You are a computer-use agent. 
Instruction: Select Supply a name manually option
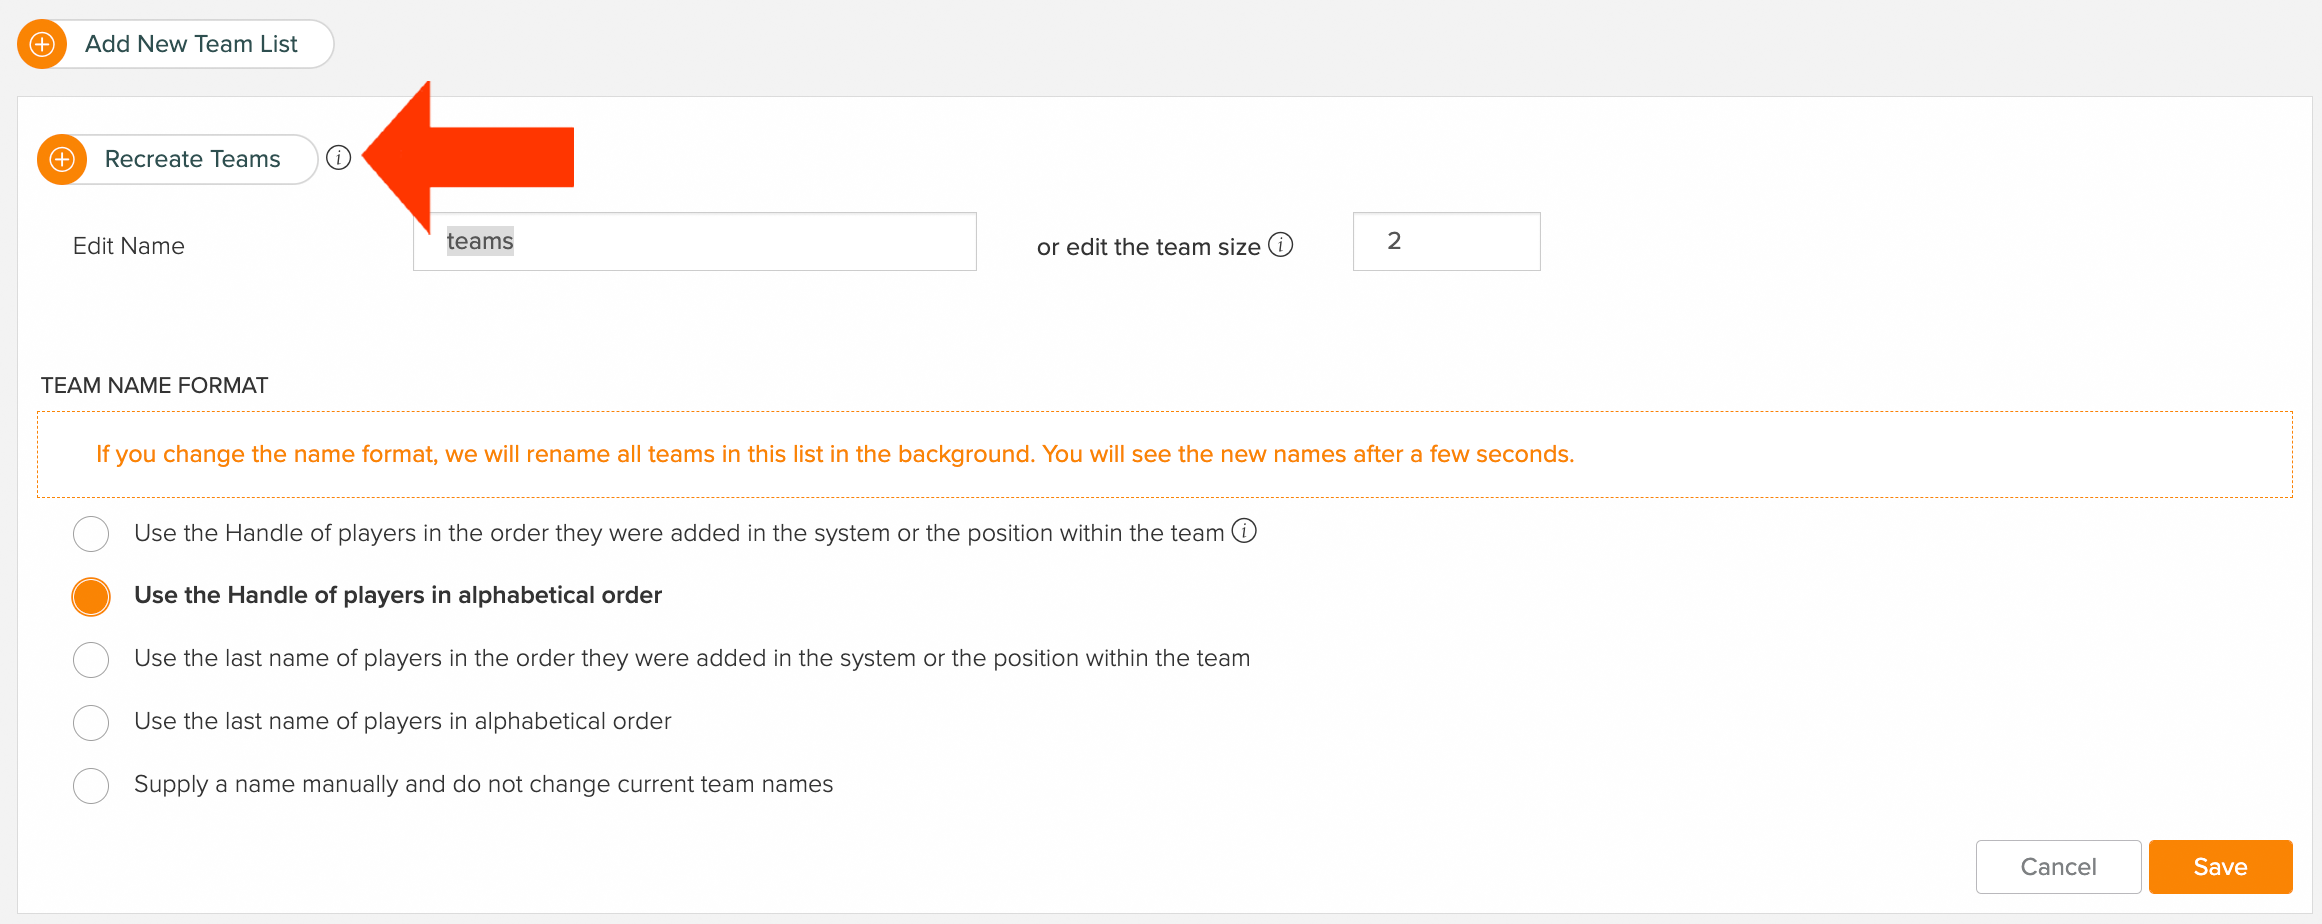(x=91, y=786)
